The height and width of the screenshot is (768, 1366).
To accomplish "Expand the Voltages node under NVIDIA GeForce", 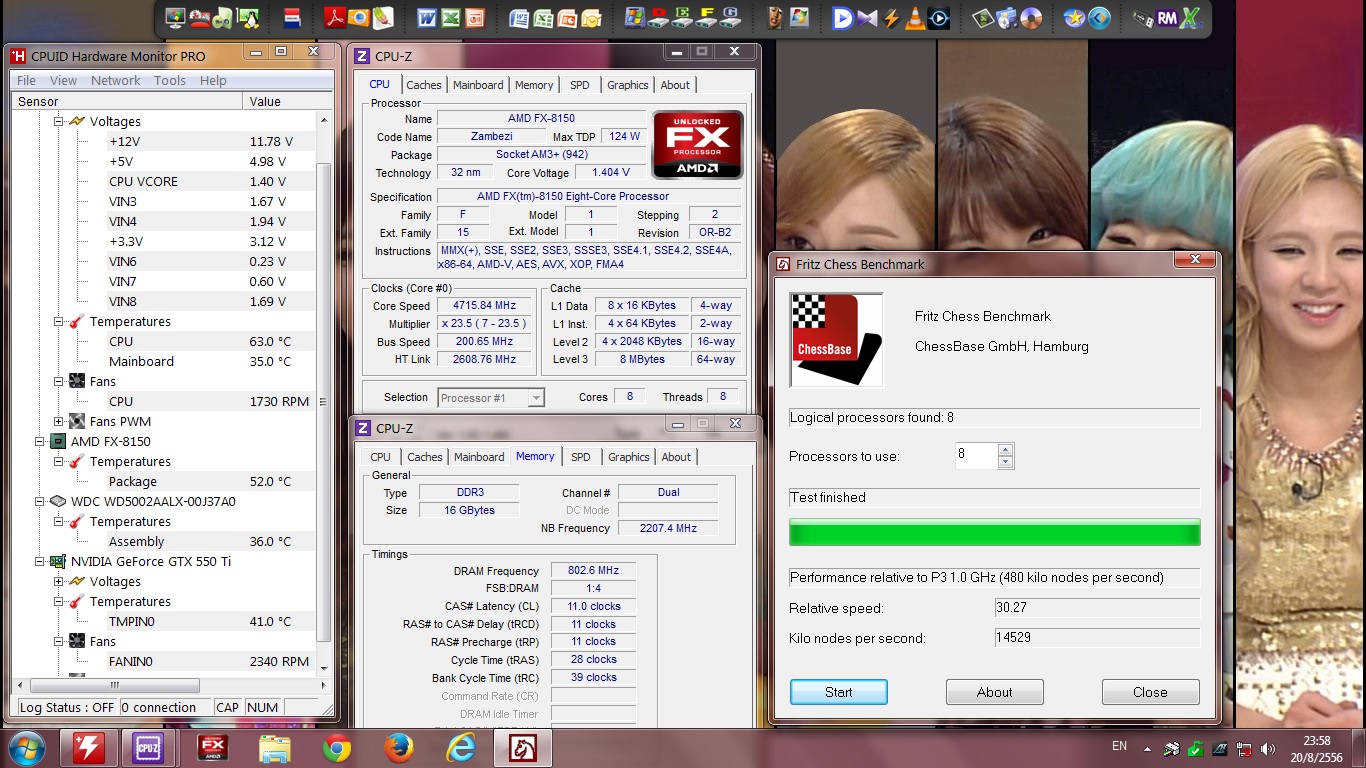I will point(59,581).
